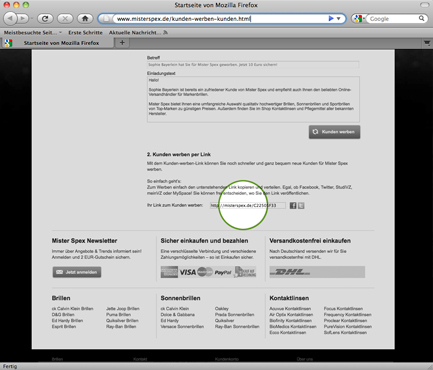This screenshot has height=370, width=433.
Task: Share the link via the Facebook icon
Action: click(x=293, y=206)
